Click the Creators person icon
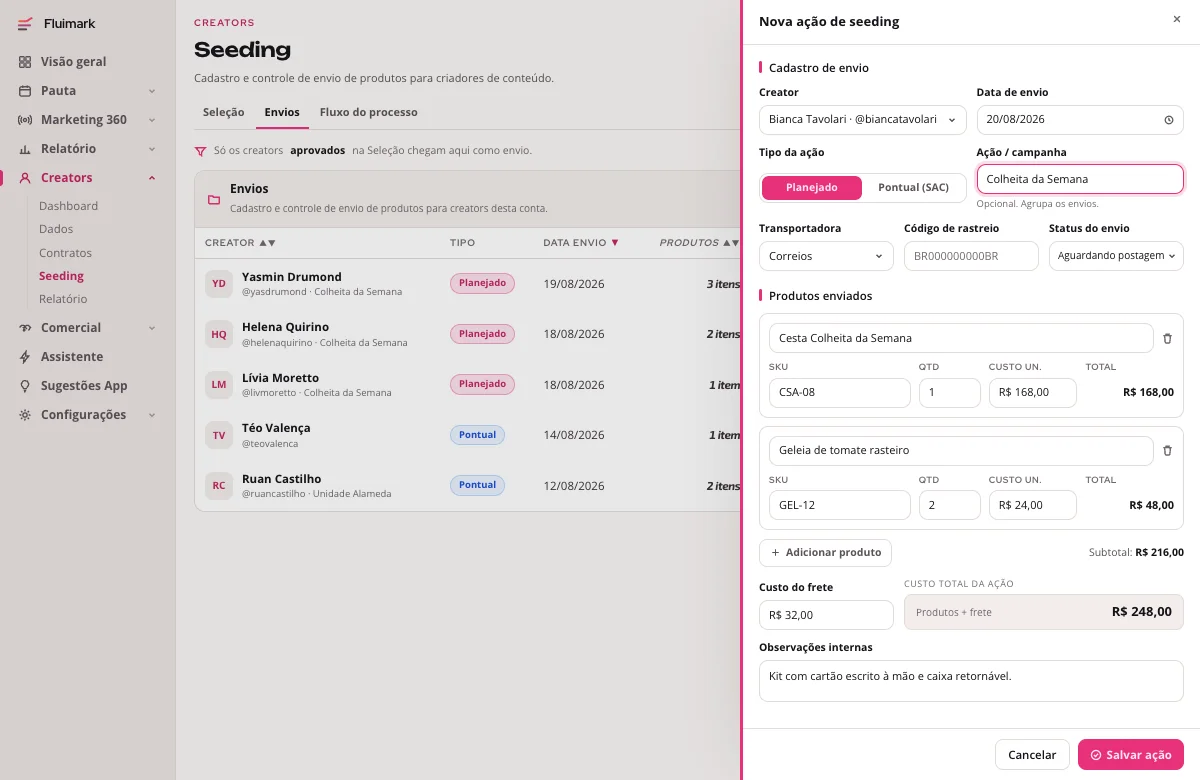Image resolution: width=1200 pixels, height=780 pixels. tap(25, 178)
